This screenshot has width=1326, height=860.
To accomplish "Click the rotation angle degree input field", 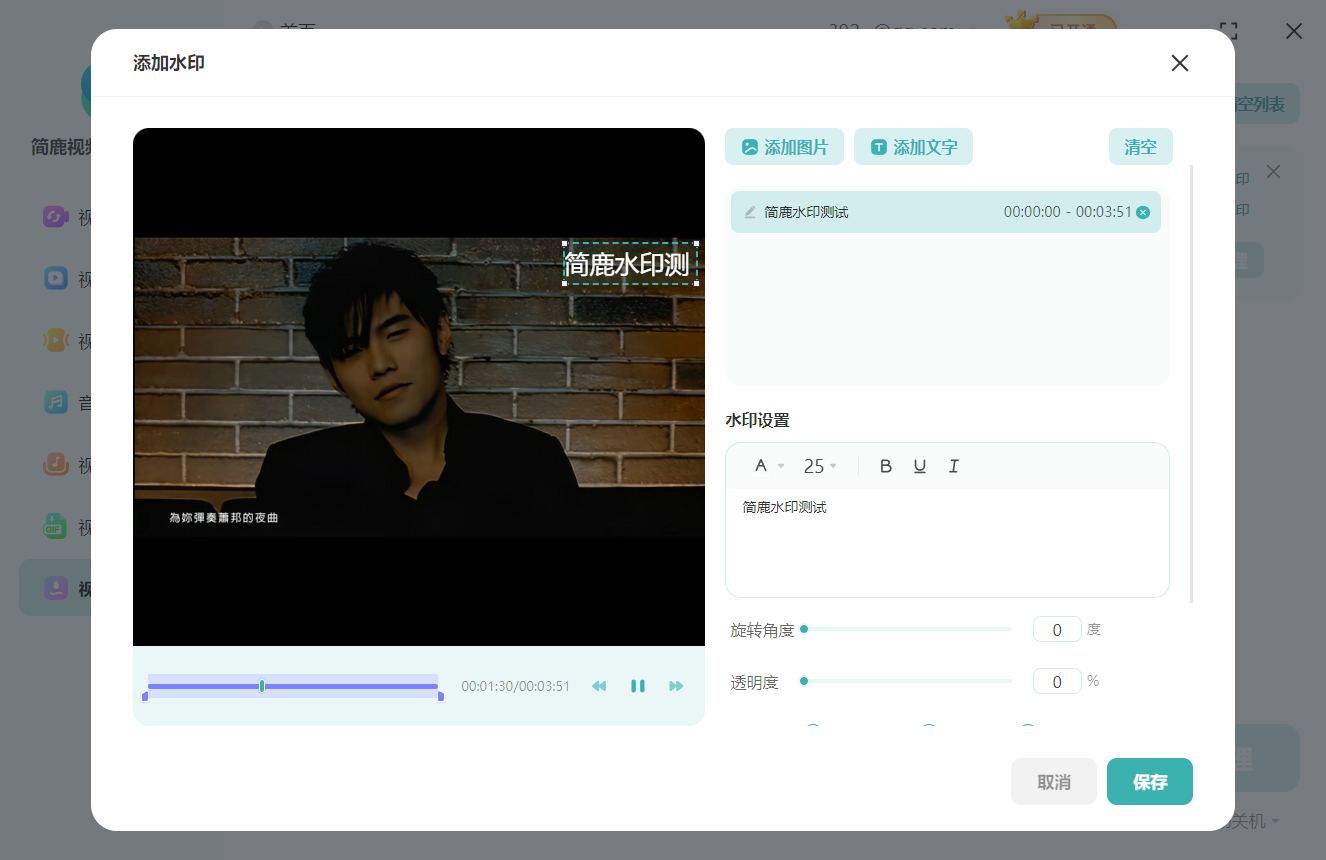I will coord(1057,629).
